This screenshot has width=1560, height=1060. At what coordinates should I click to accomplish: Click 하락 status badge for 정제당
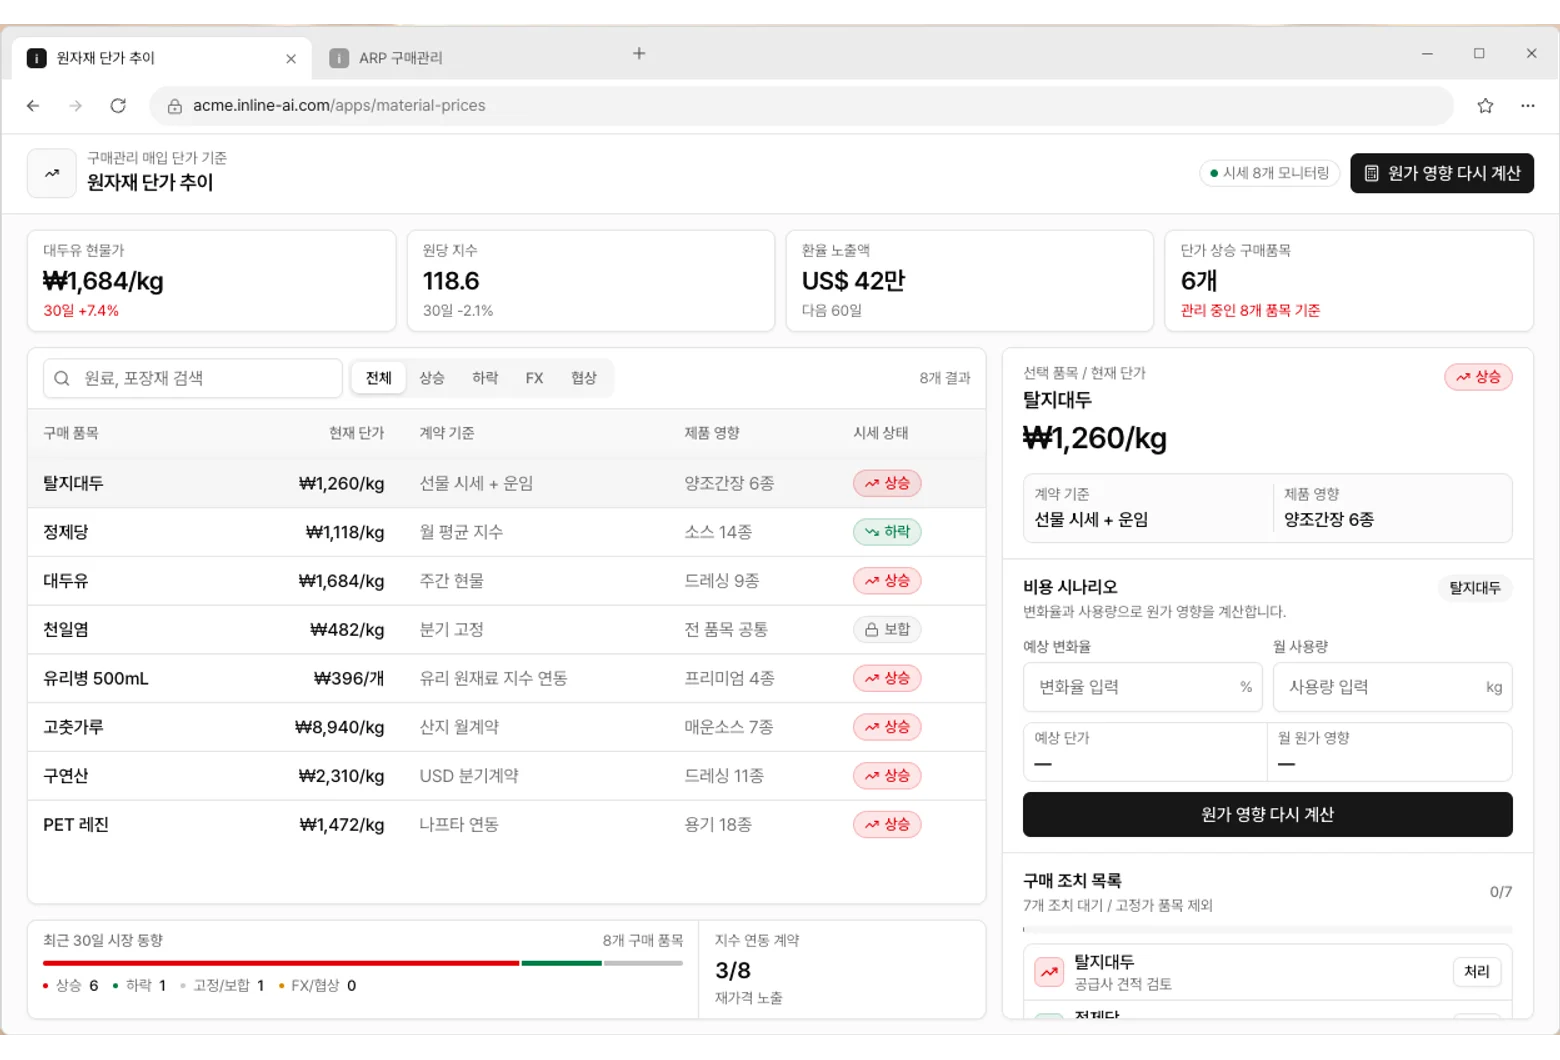pos(887,532)
